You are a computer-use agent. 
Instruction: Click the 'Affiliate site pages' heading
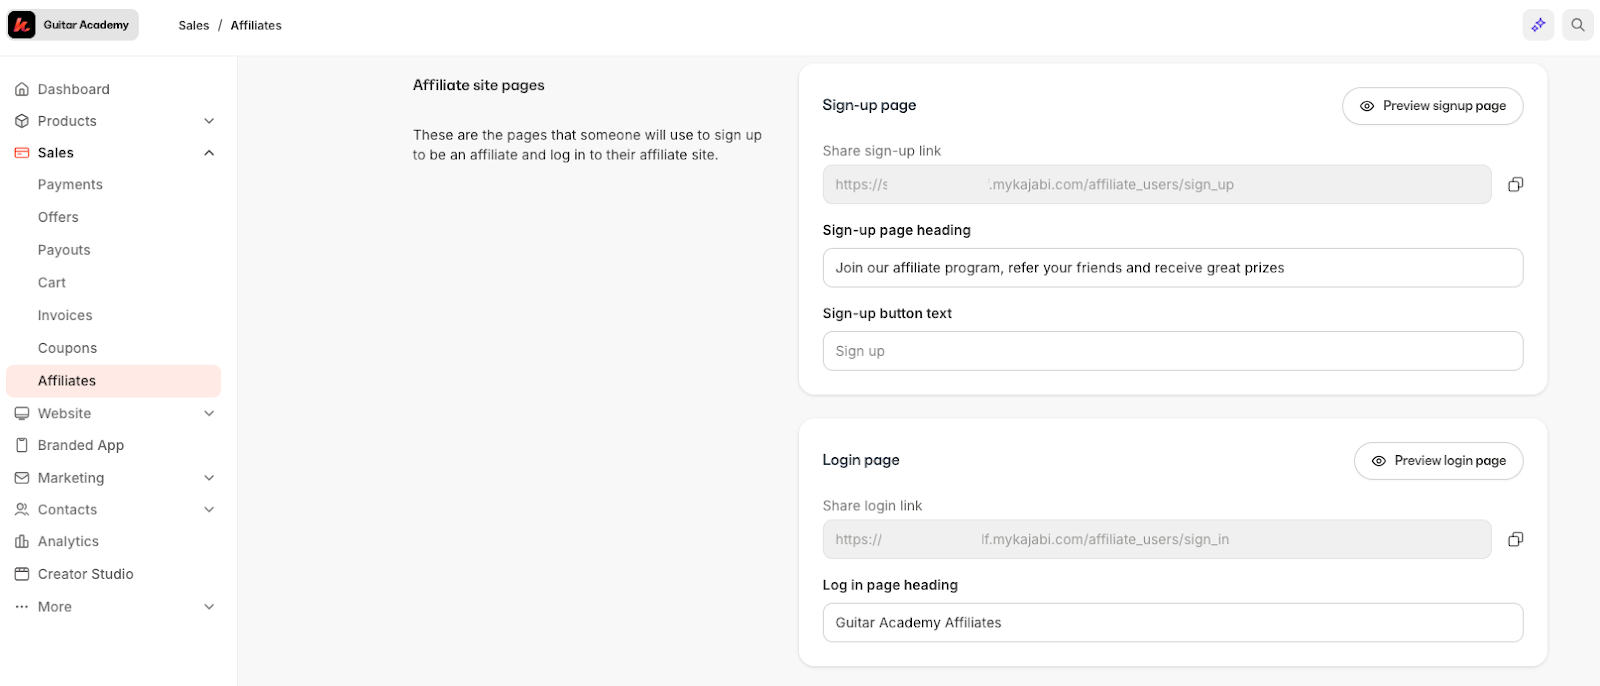pos(479,85)
